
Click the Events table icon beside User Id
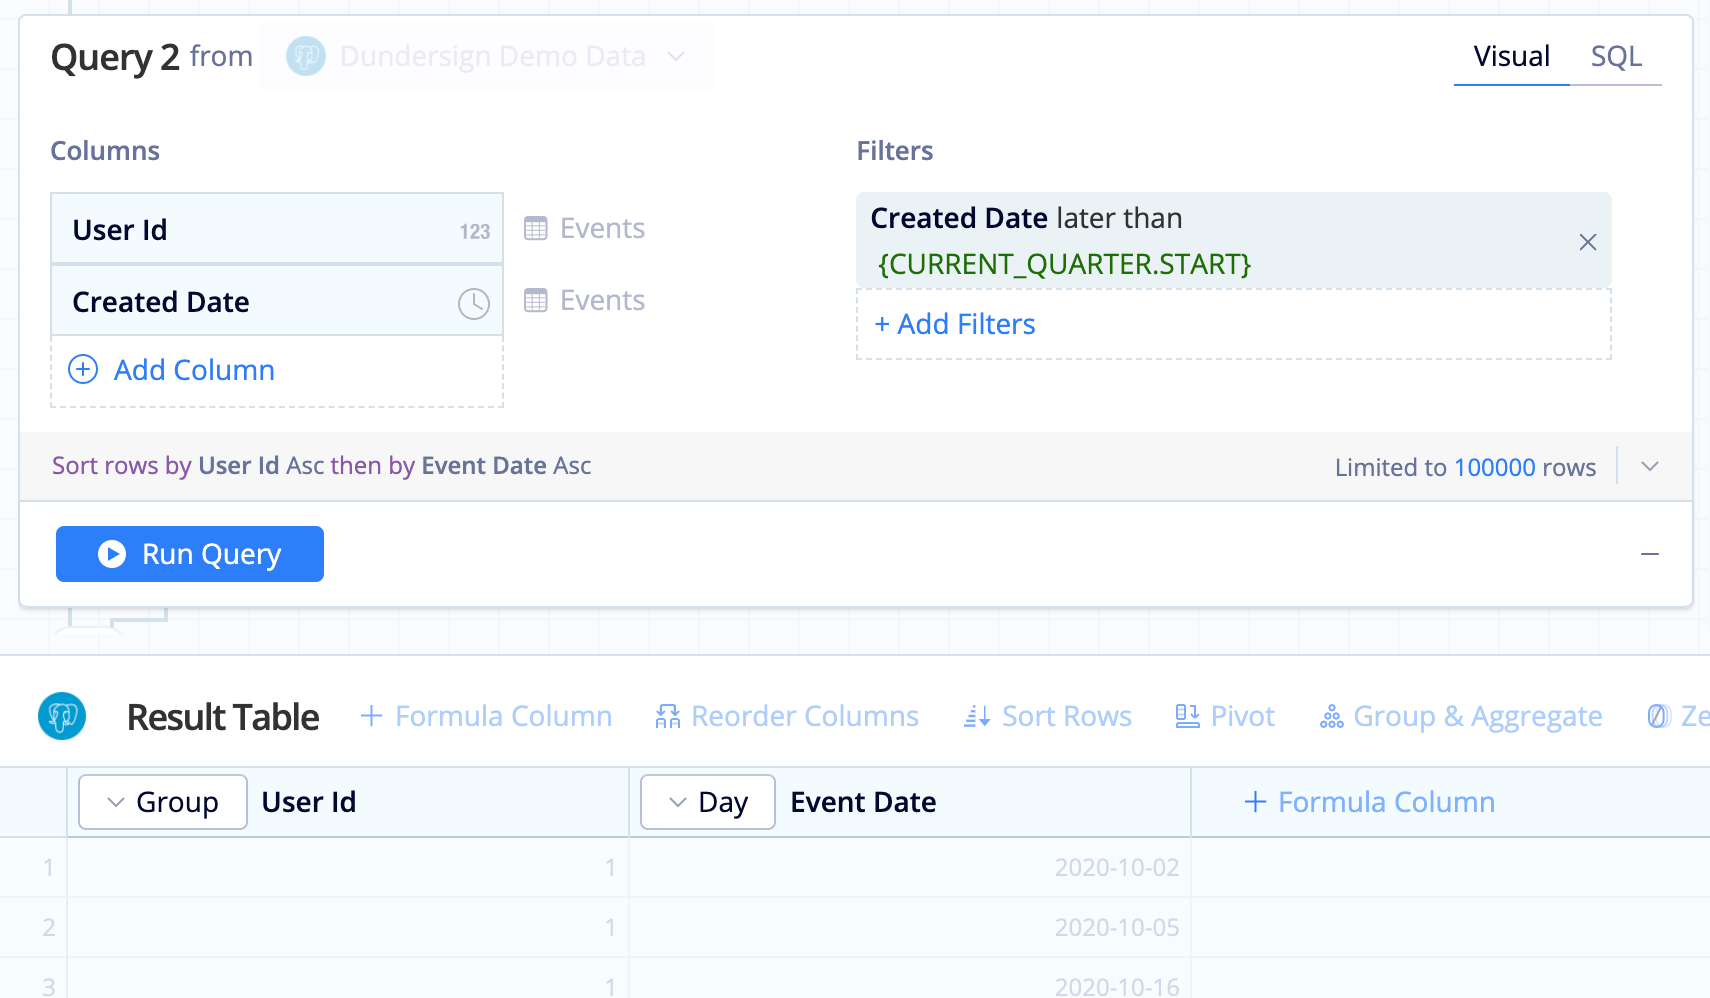coord(536,229)
